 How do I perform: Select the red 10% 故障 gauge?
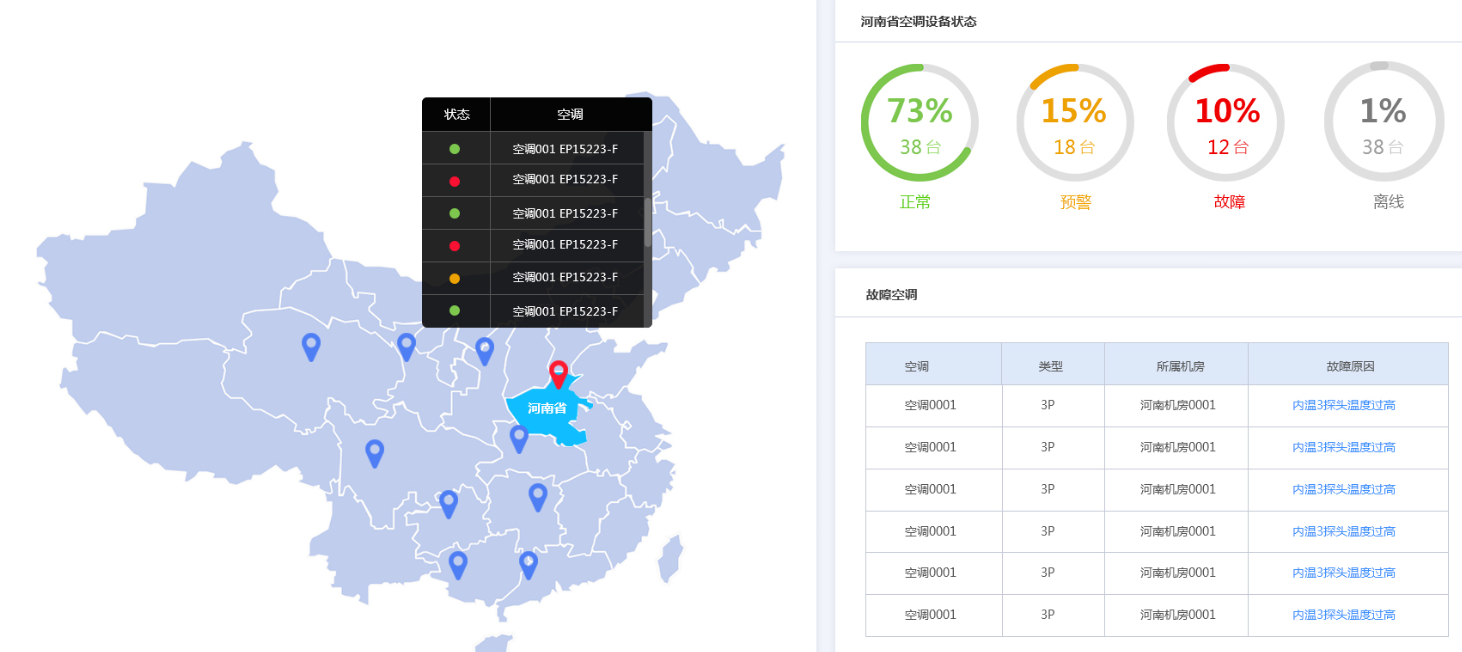pyautogui.click(x=1226, y=122)
